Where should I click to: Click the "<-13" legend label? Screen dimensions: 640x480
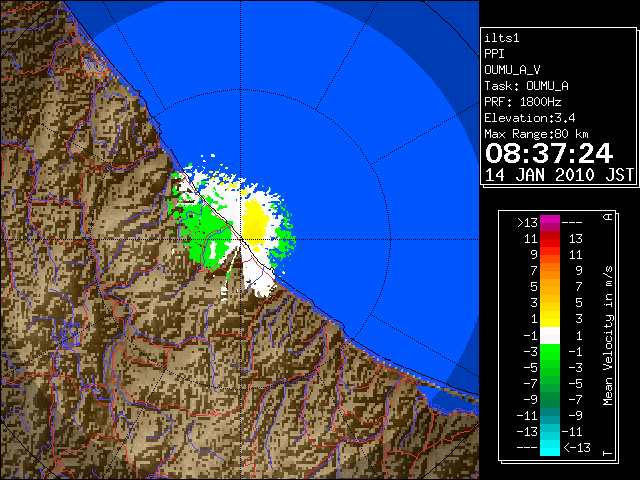(577, 448)
